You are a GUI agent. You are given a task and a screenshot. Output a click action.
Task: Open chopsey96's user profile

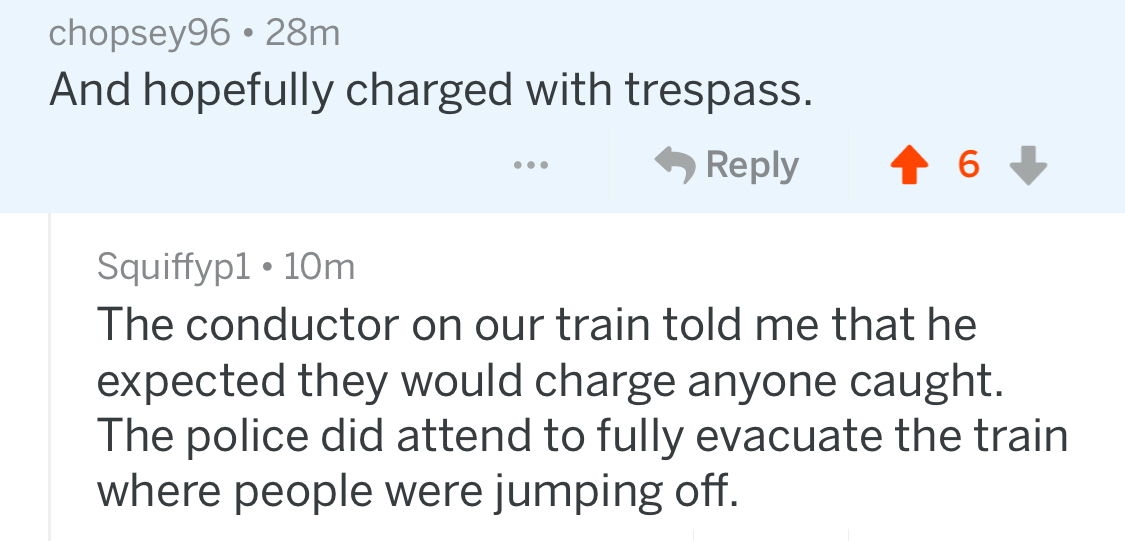139,34
